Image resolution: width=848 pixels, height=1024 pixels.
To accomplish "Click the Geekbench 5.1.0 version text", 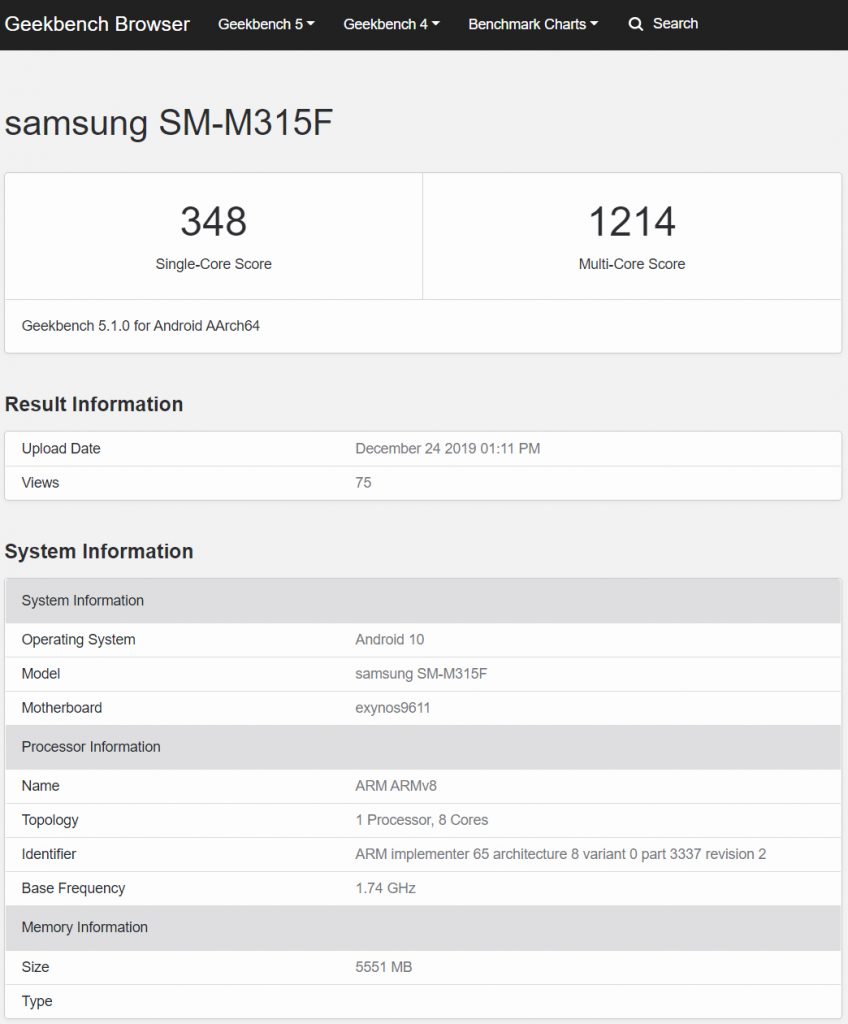I will [x=141, y=326].
